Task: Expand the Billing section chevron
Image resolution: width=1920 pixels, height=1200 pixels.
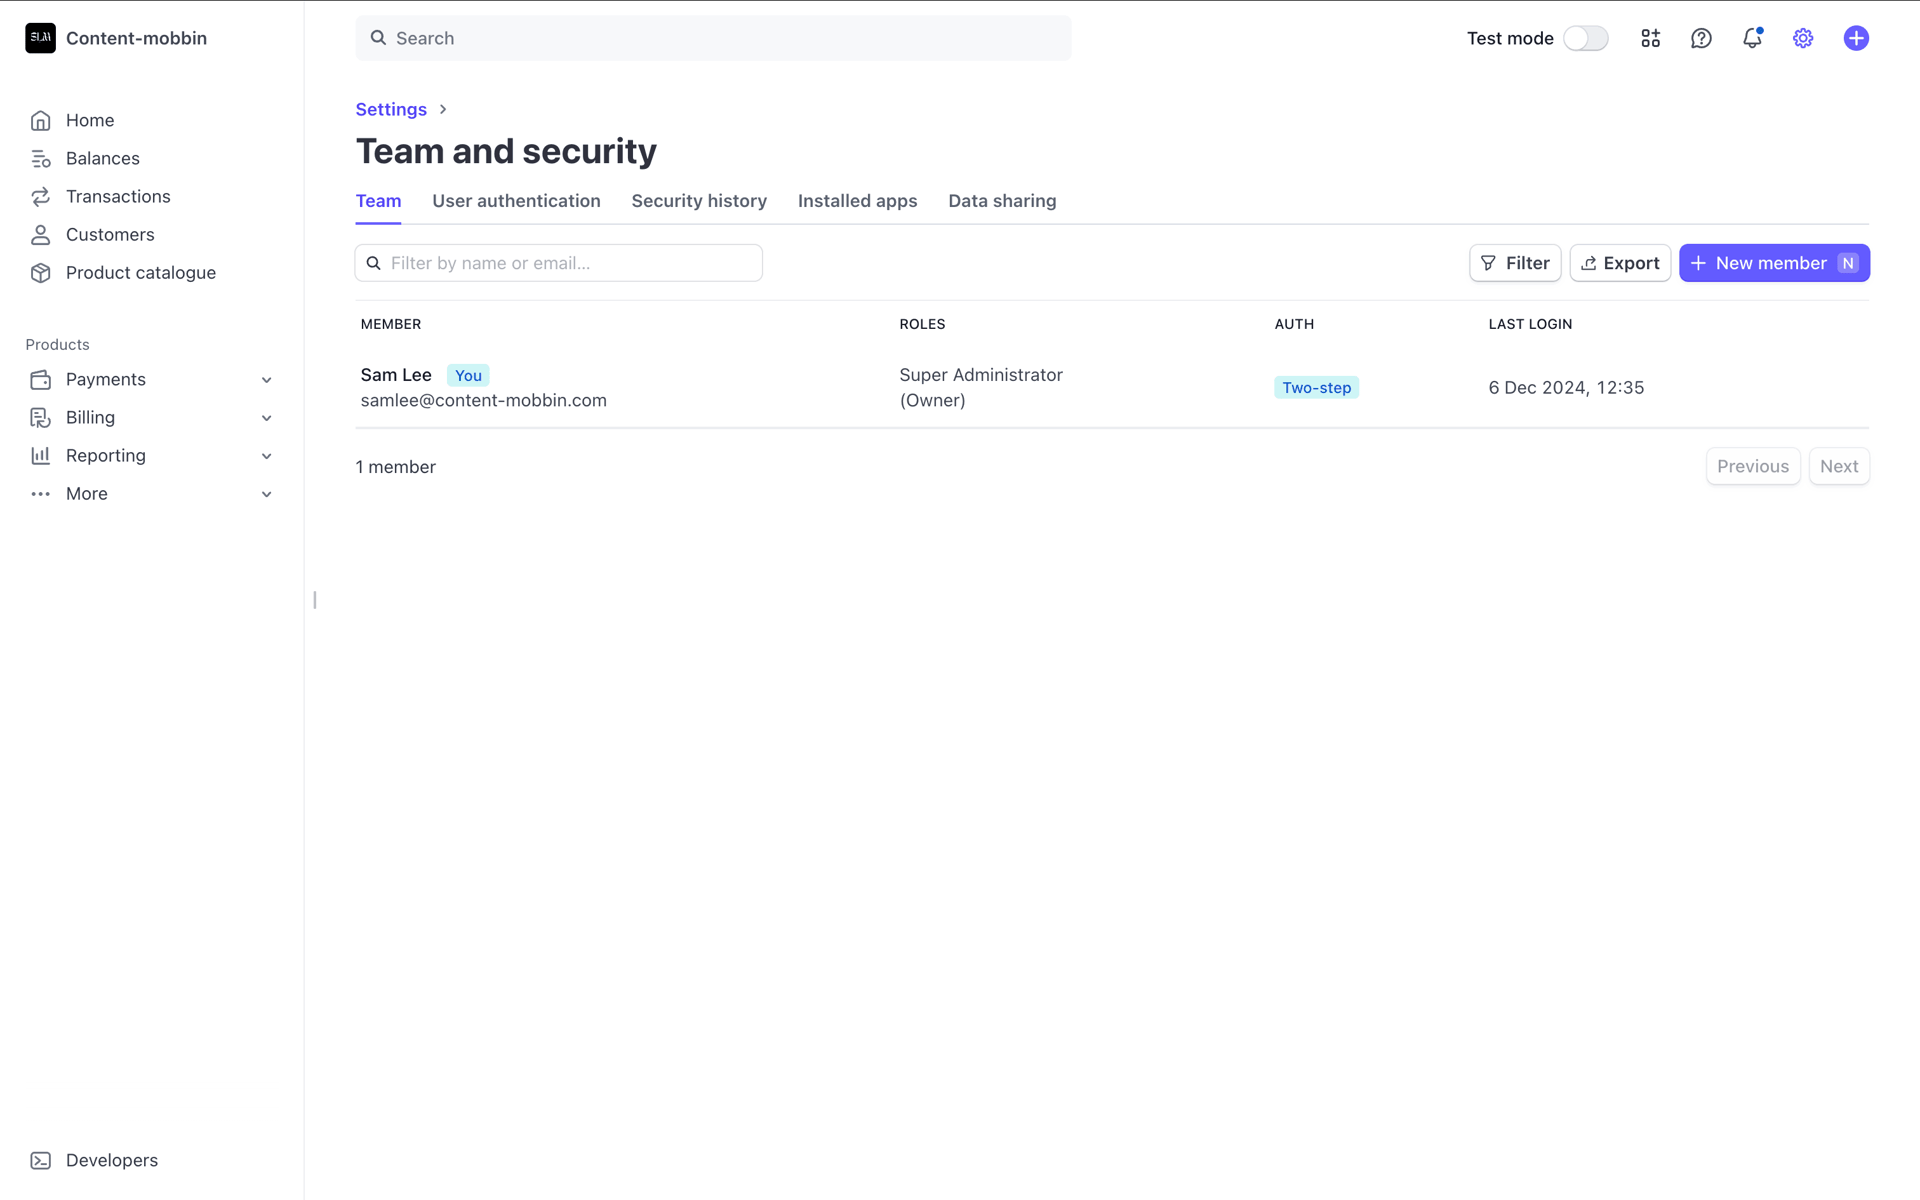Action: [x=267, y=418]
